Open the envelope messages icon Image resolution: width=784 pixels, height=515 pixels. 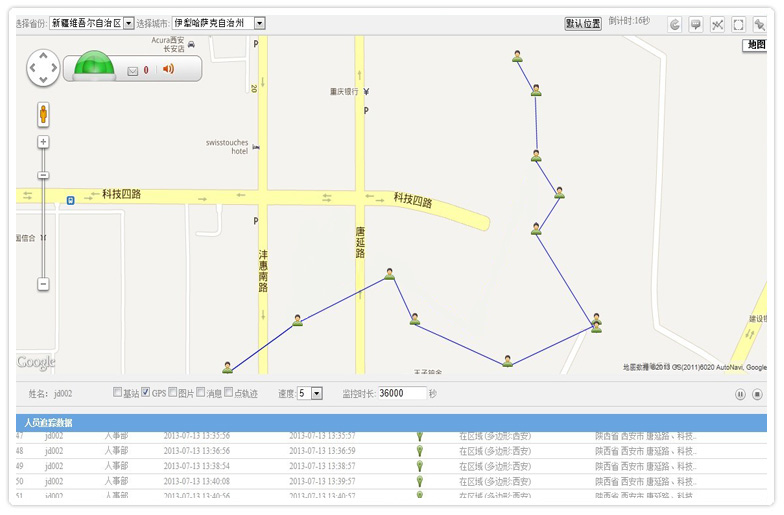point(133,70)
